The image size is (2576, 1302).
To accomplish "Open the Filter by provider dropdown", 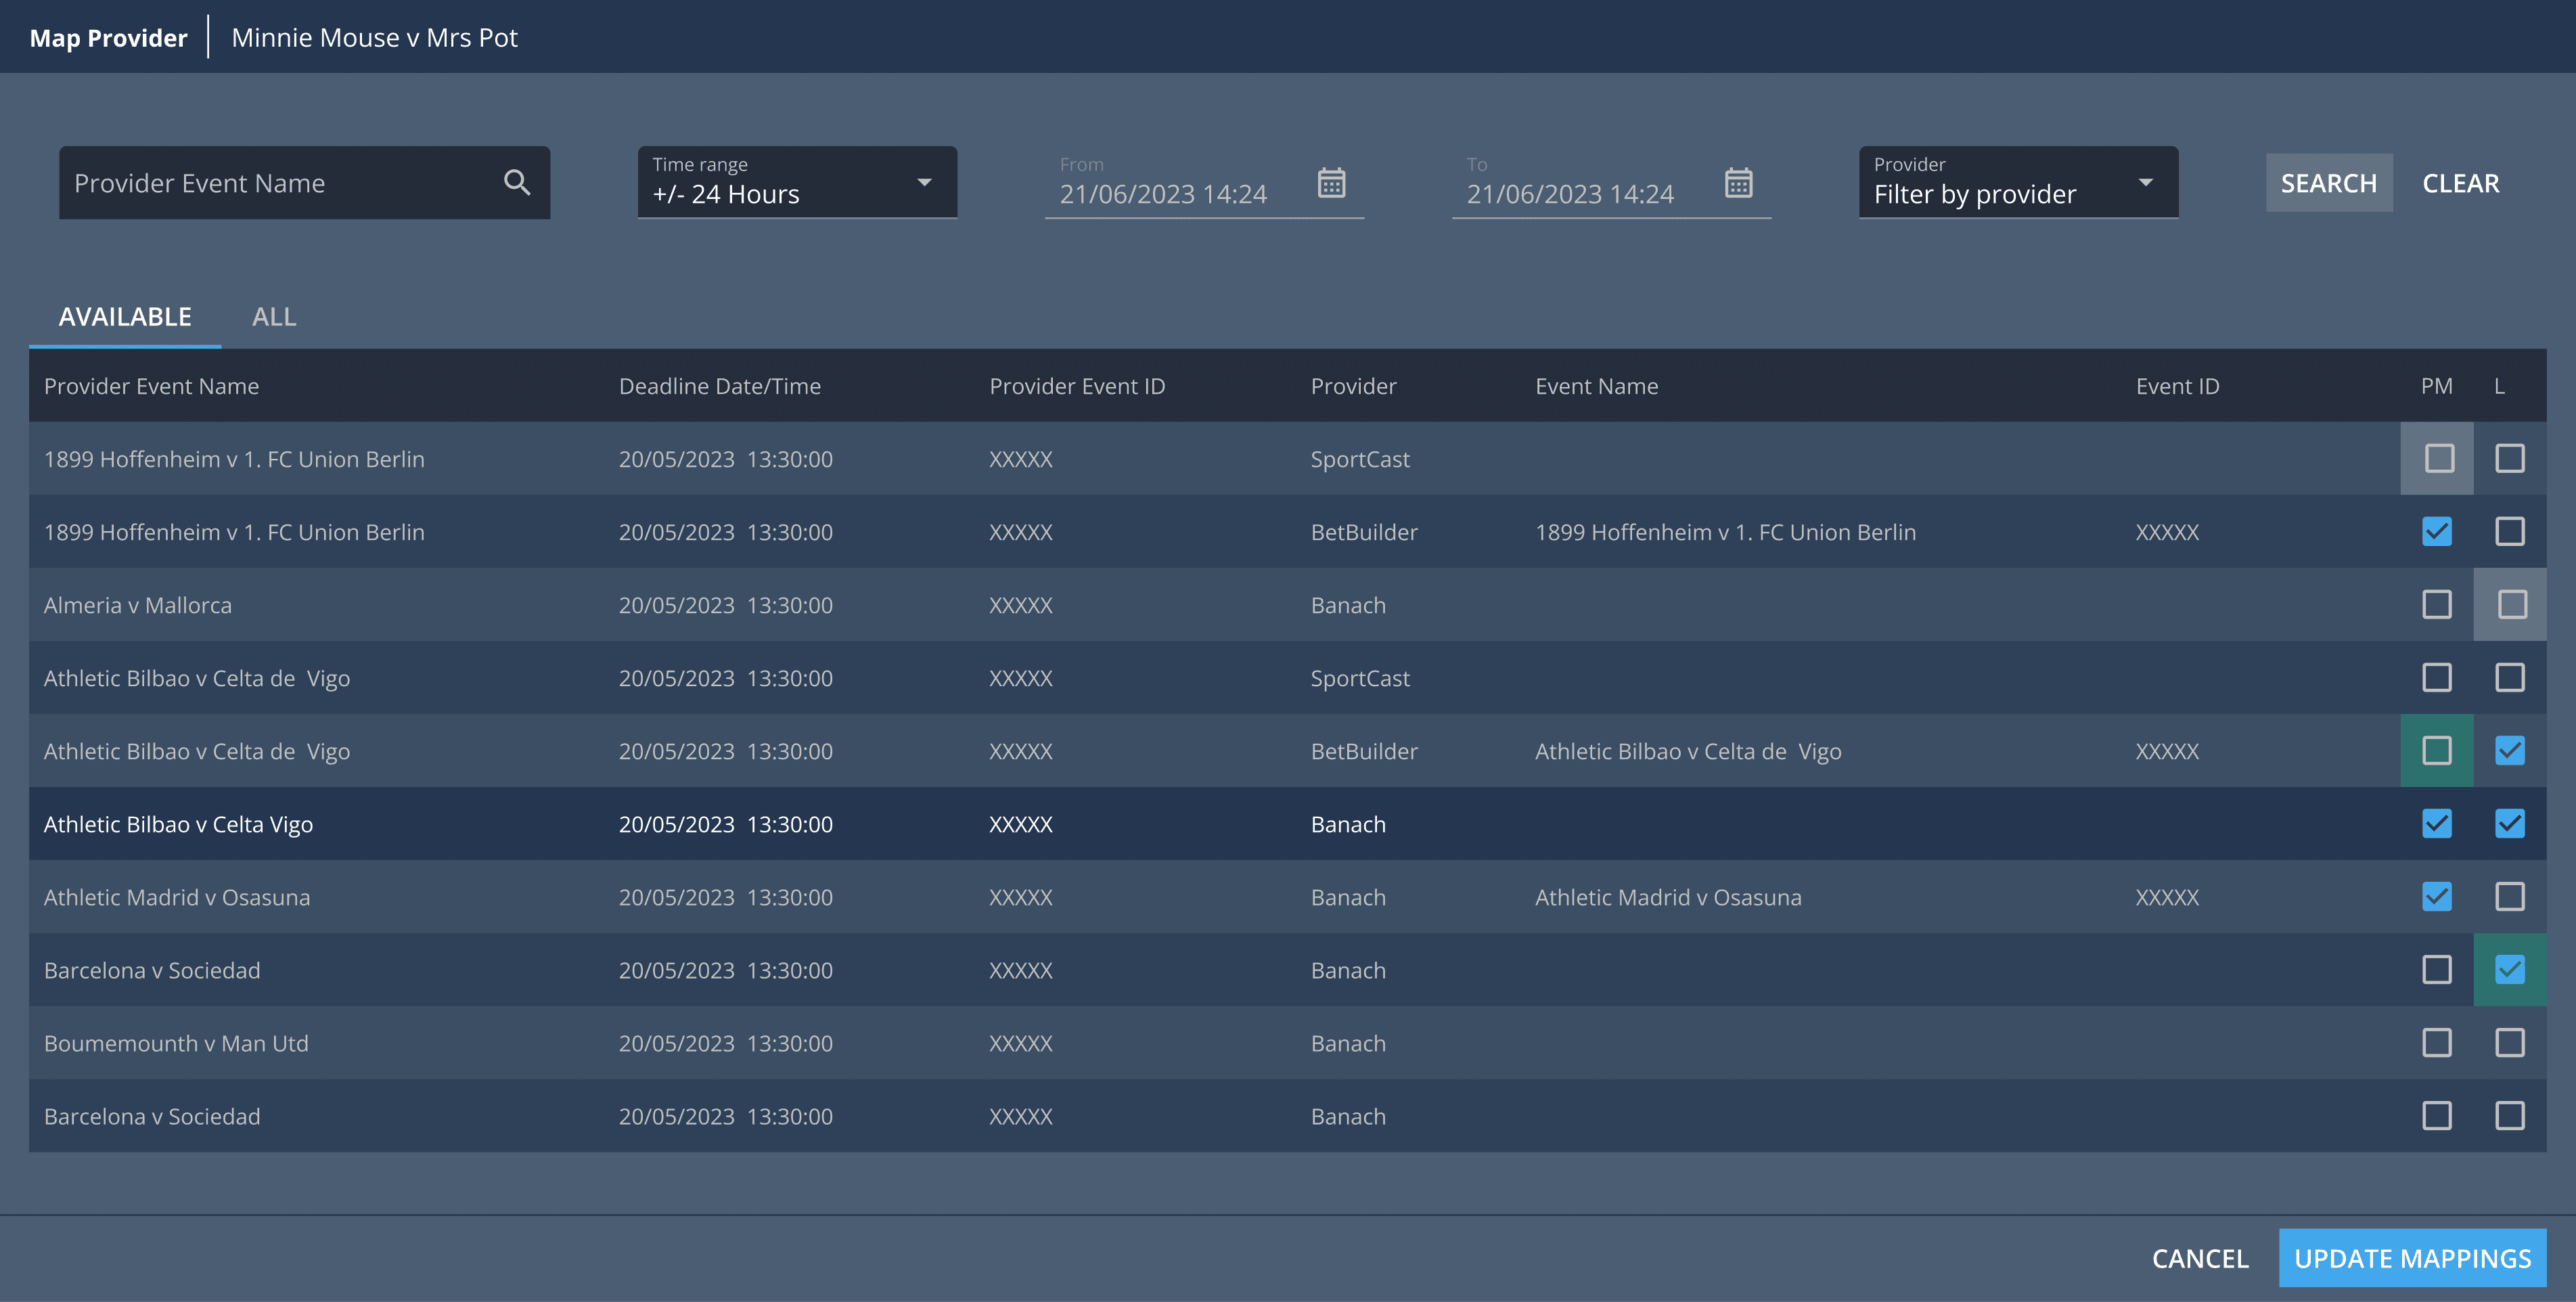I will [2017, 183].
